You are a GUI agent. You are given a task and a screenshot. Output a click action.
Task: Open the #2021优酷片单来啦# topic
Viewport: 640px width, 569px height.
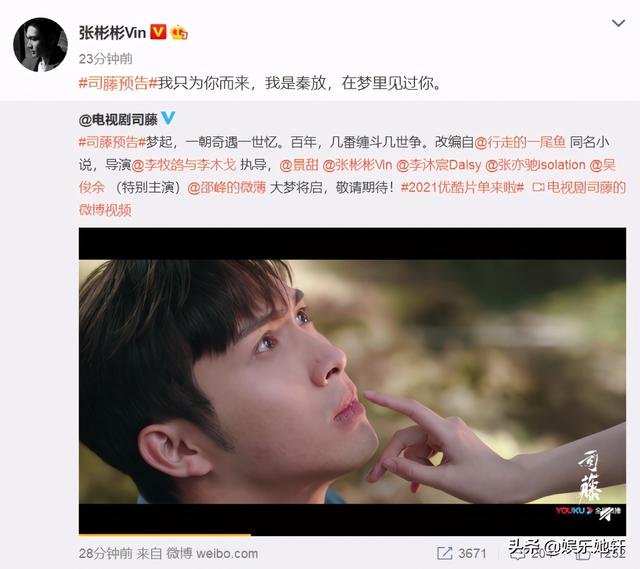coord(462,187)
